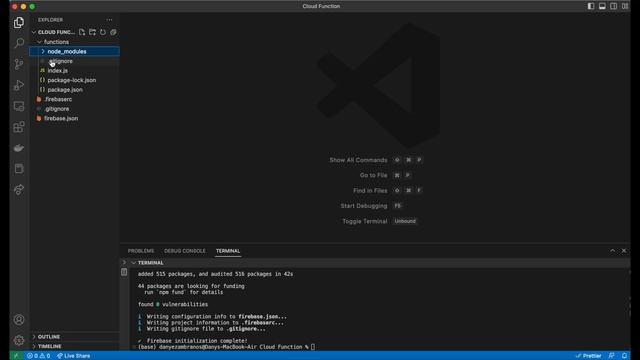640x360 pixels.
Task: Open the Explorer view in the activity bar
Action: pos(19,22)
